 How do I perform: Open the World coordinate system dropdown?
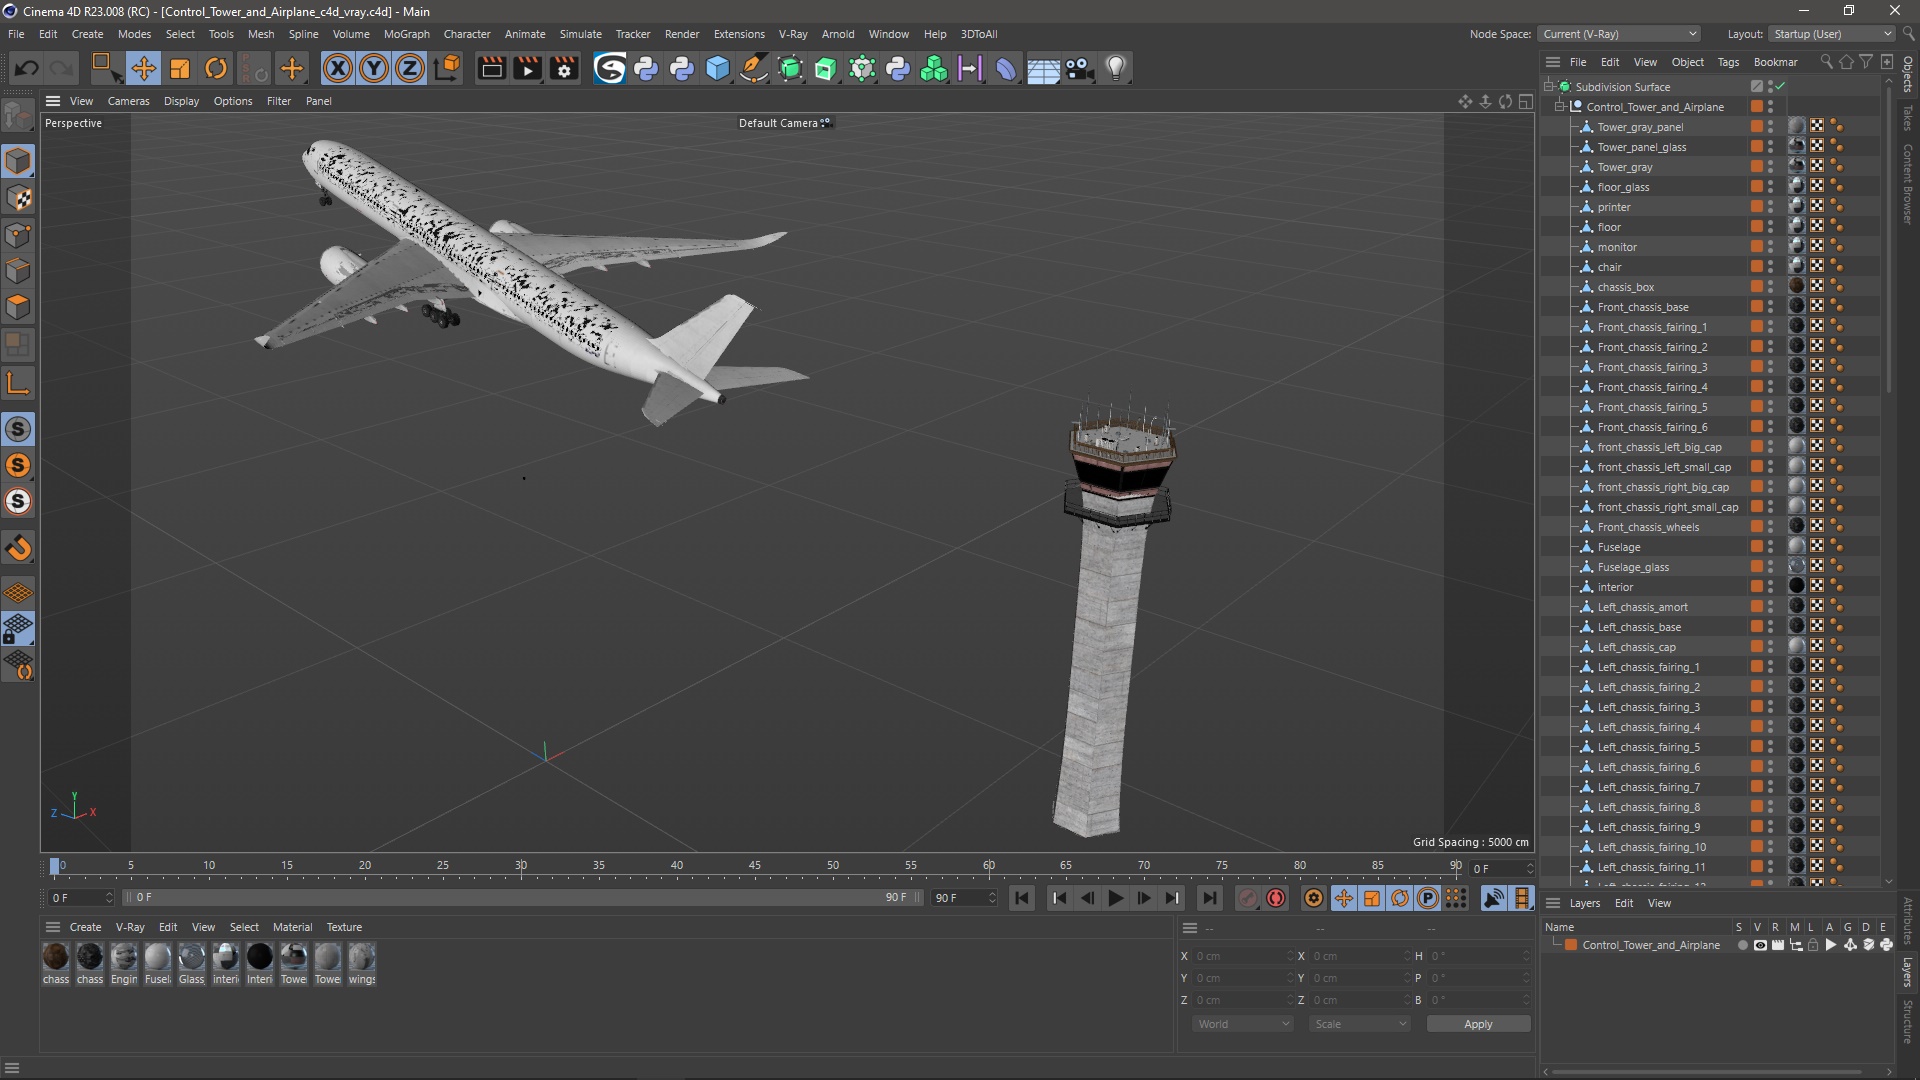pos(1243,1024)
